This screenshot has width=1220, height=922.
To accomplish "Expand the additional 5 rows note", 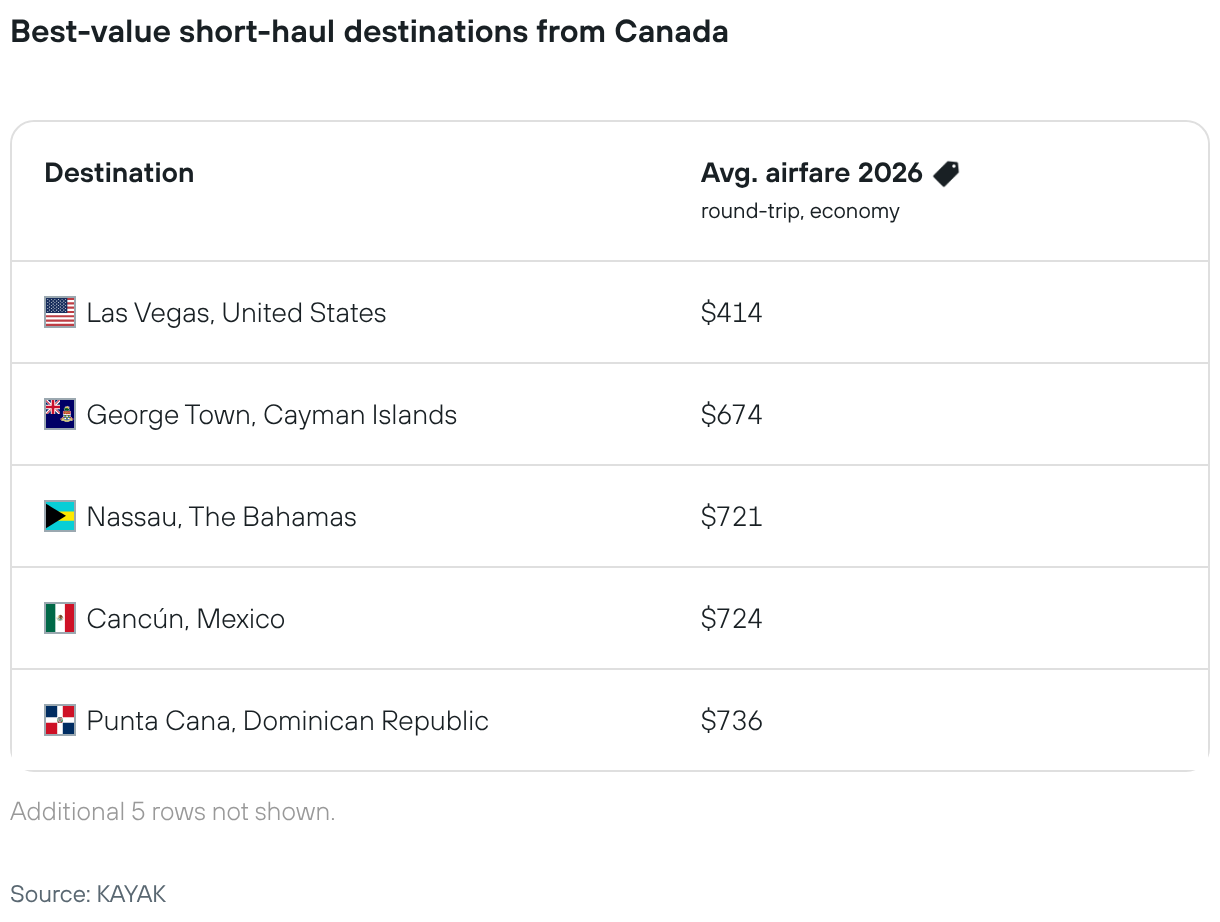I will coord(172,812).
